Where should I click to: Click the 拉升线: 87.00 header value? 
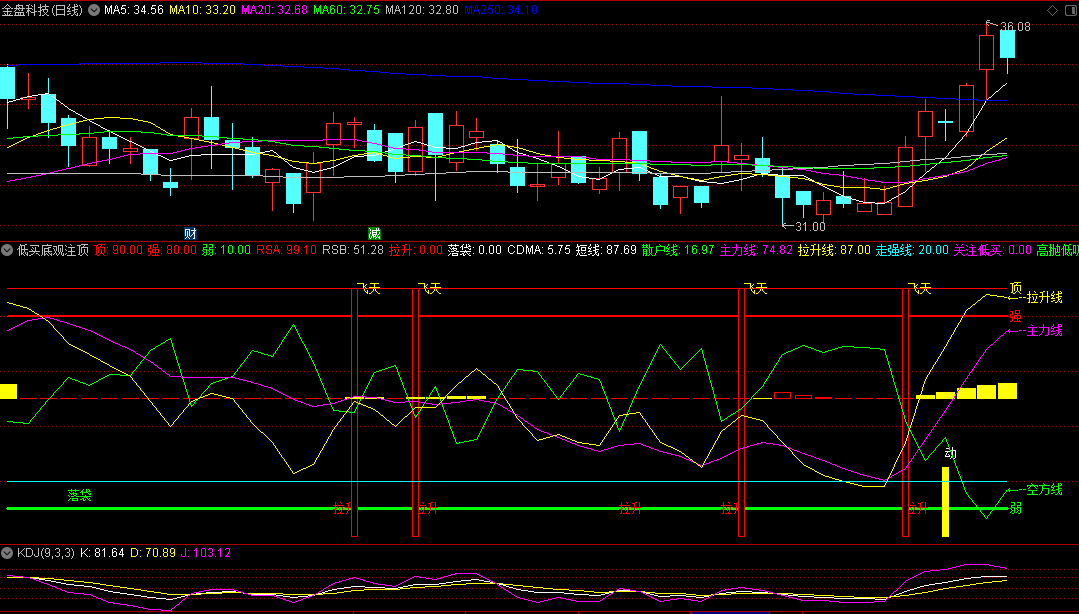(x=834, y=250)
